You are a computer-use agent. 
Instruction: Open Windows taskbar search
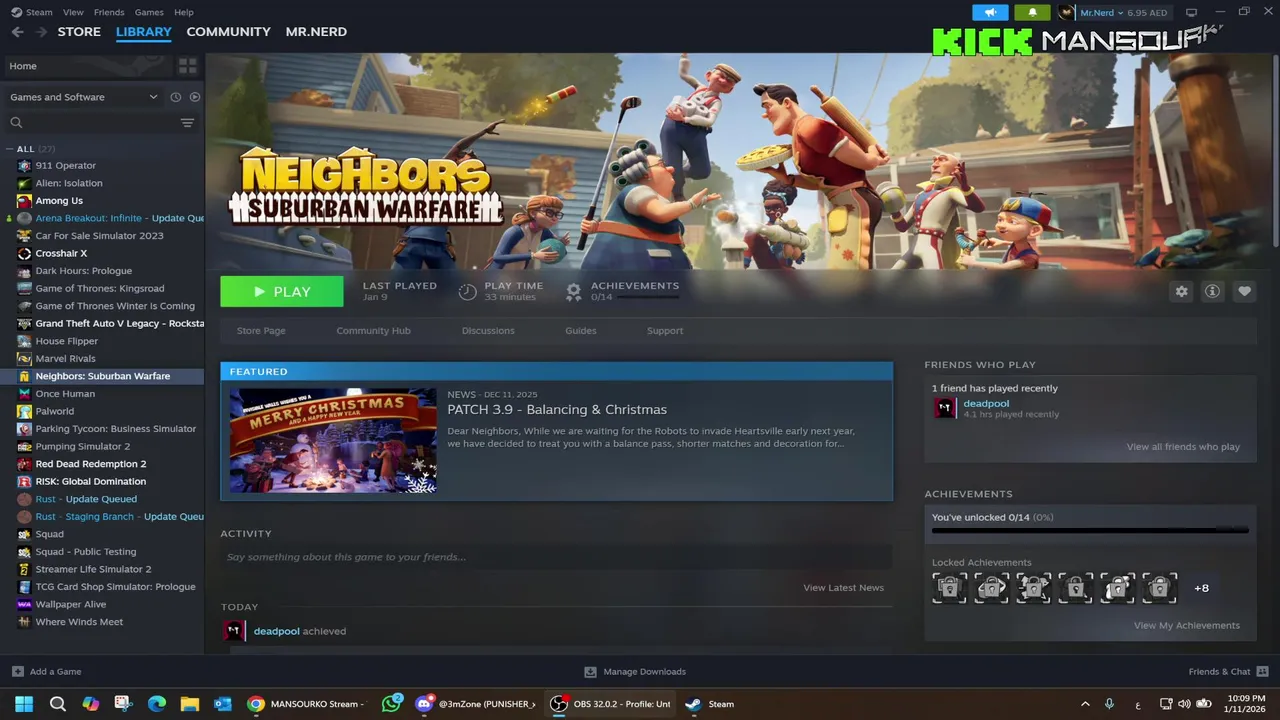coord(58,704)
